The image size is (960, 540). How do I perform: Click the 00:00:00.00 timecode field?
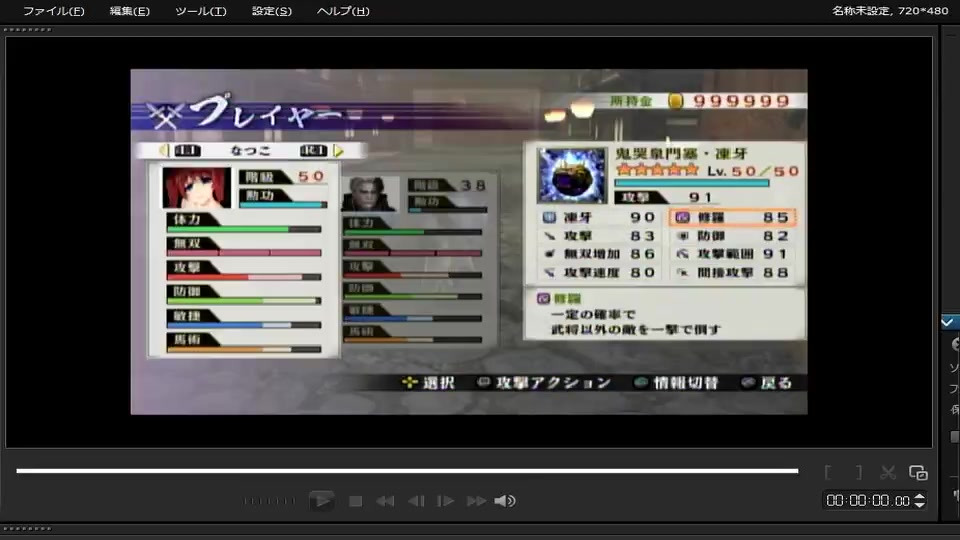[868, 501]
